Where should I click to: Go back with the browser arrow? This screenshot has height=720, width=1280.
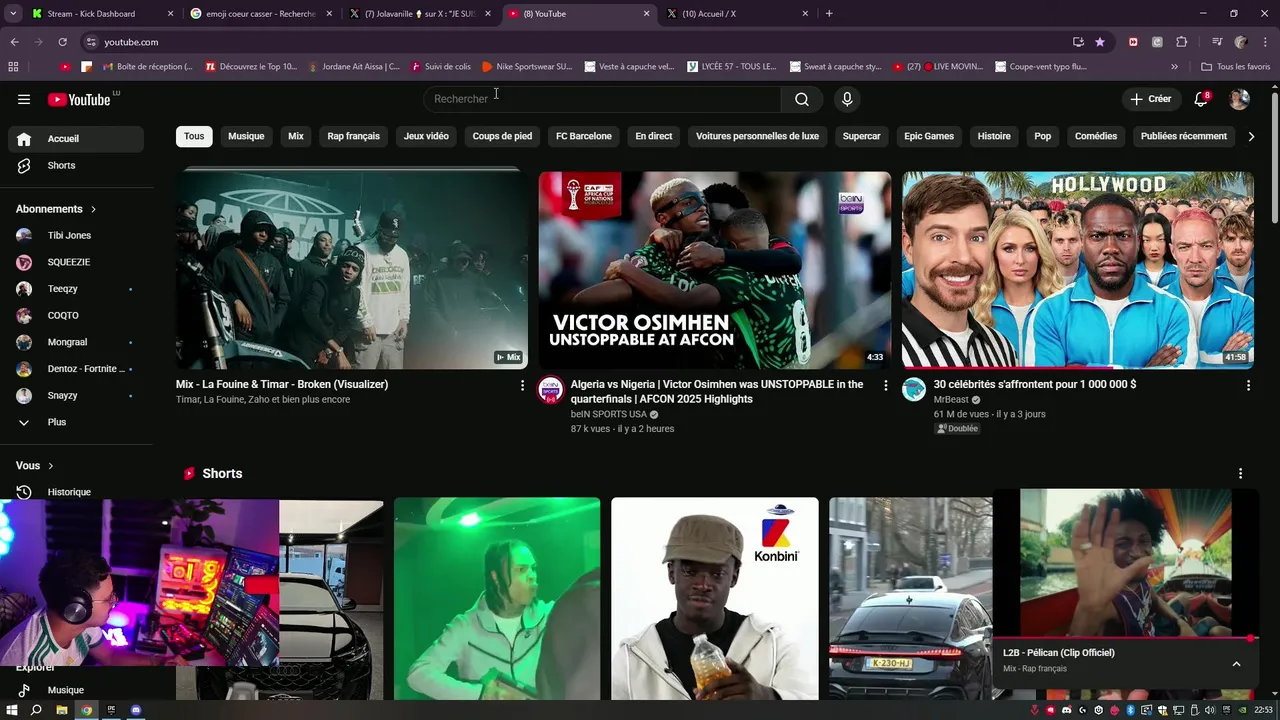click(x=14, y=42)
